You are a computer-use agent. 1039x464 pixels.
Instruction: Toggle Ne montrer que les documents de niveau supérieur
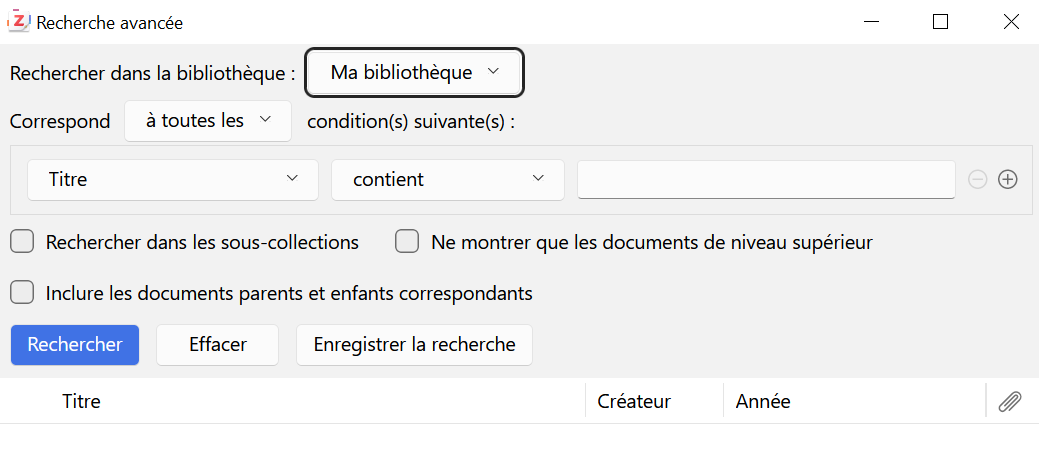click(407, 242)
